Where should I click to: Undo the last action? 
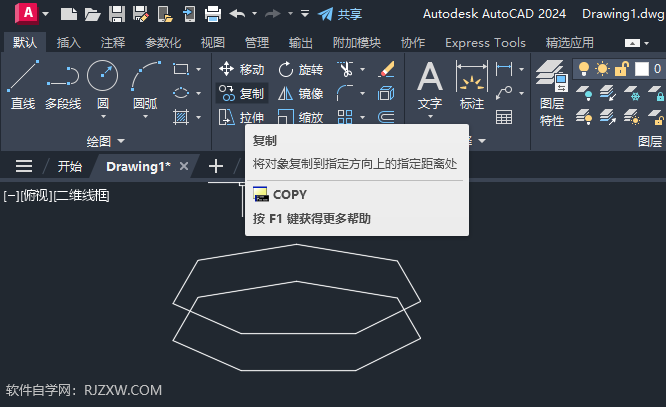point(237,14)
